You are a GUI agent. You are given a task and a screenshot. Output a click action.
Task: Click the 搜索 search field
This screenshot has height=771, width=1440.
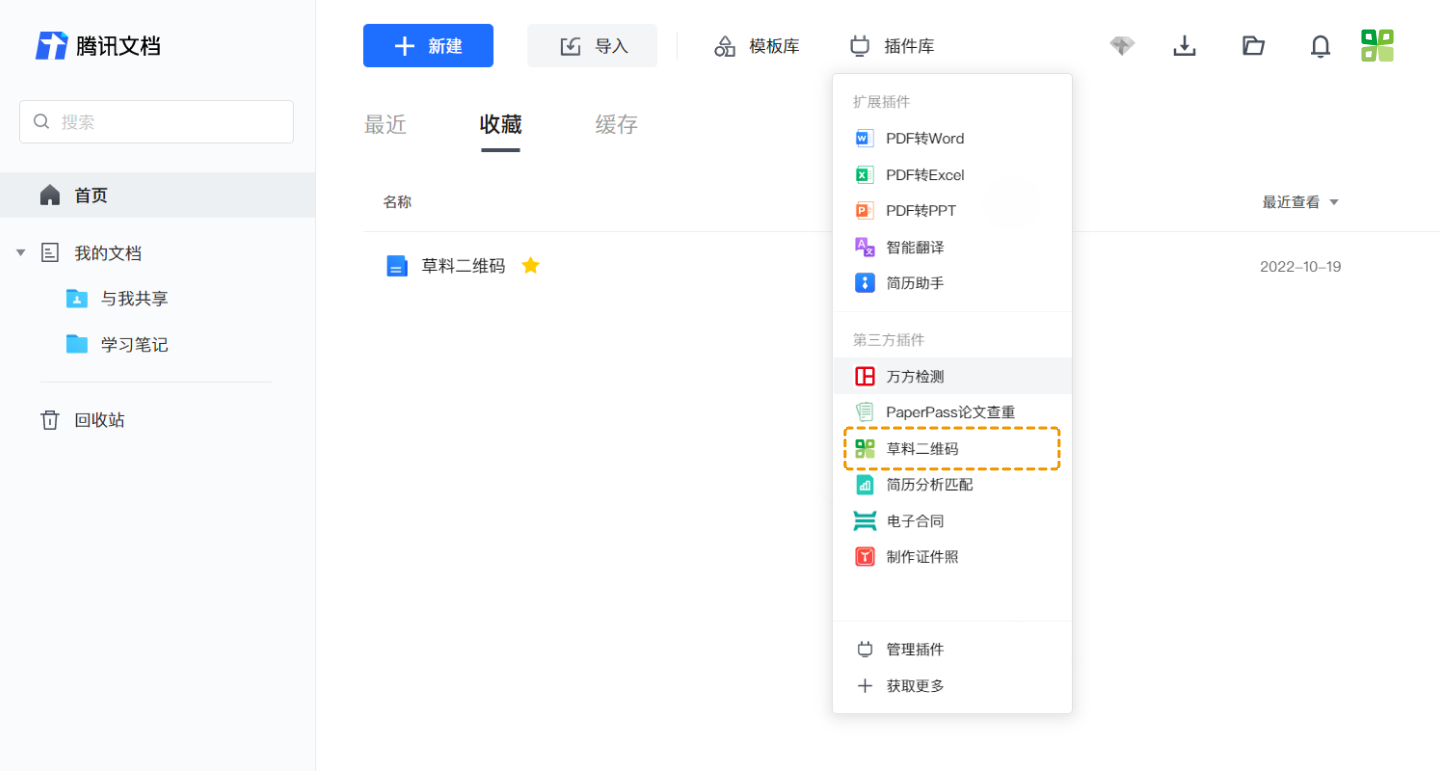click(156, 121)
